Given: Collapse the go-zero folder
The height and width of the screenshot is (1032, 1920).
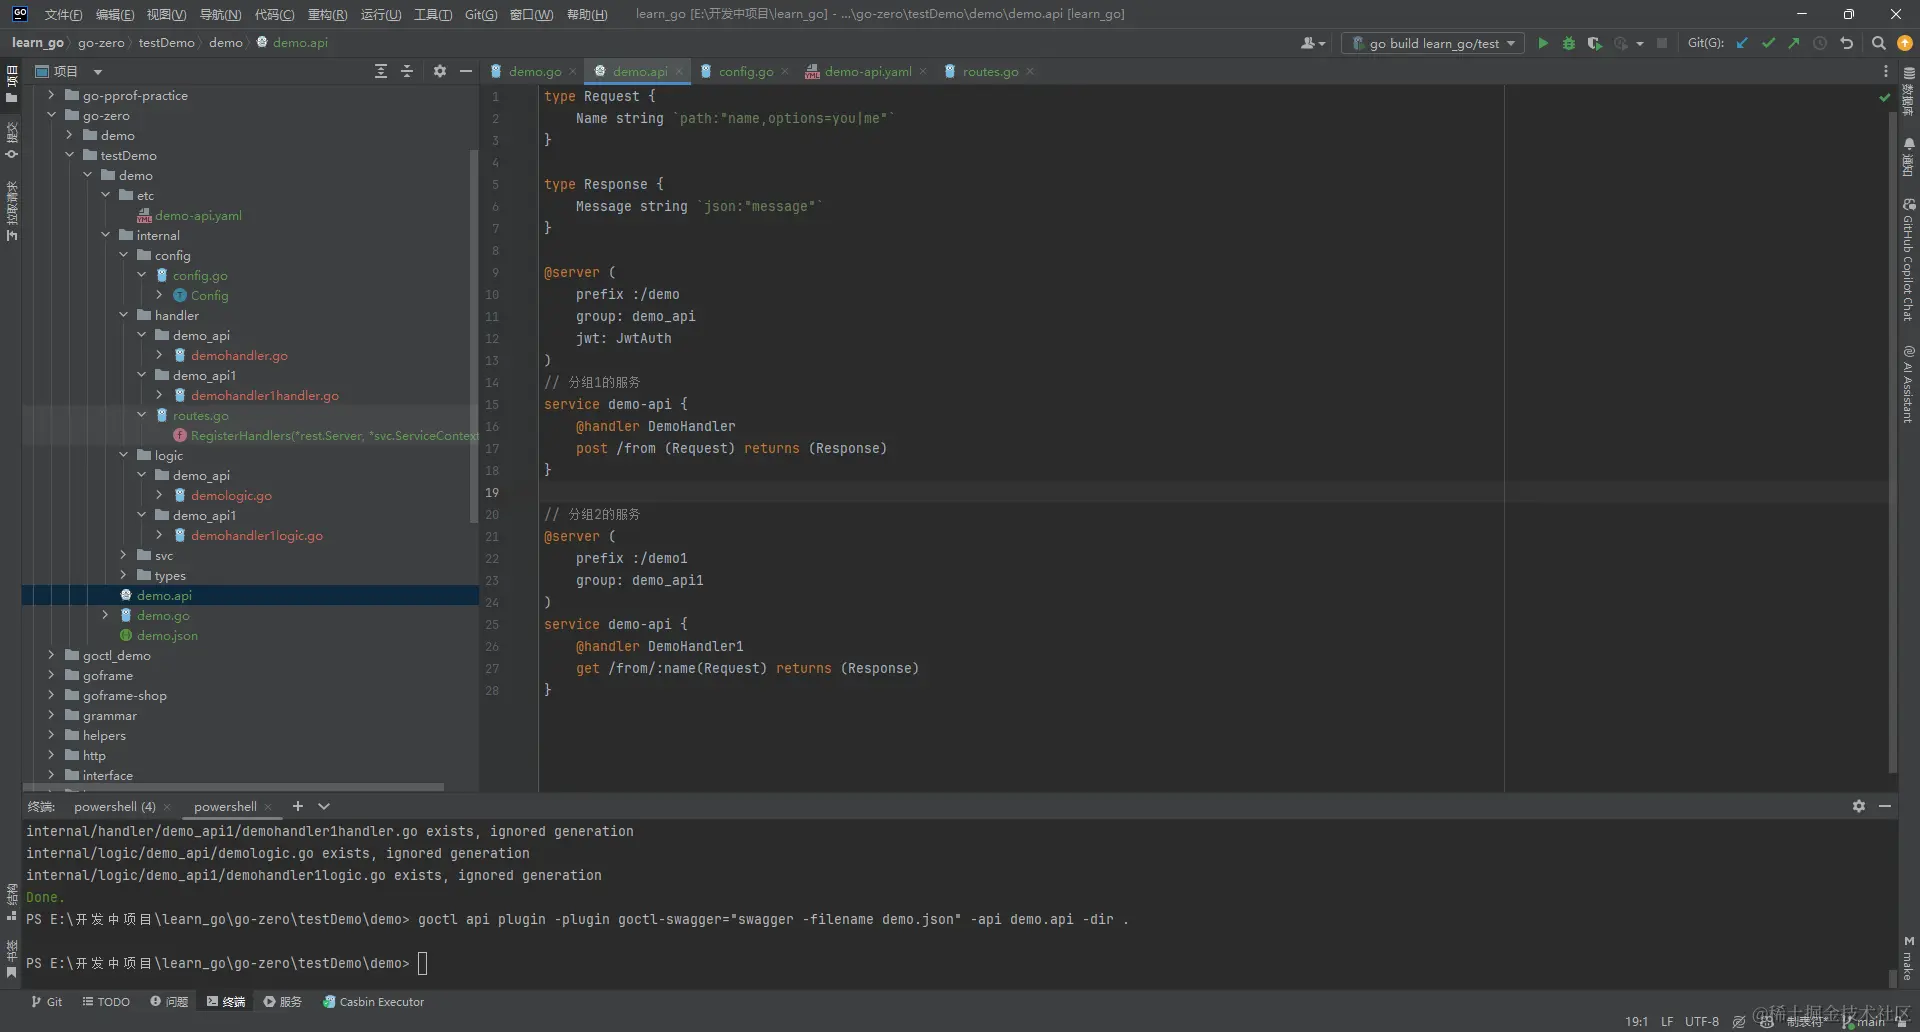Looking at the screenshot, I should click(x=51, y=115).
